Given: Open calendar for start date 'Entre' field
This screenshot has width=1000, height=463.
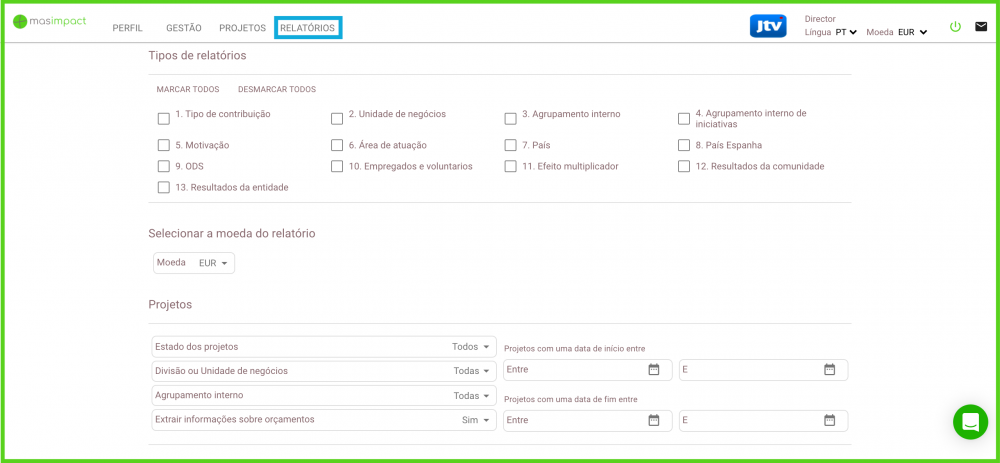Looking at the screenshot, I should 654,370.
